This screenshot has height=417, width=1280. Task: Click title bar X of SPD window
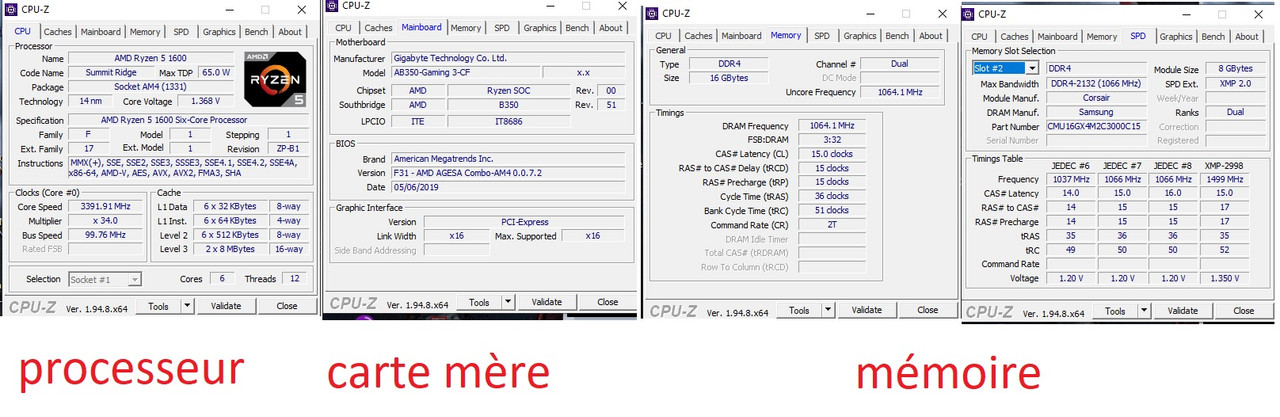[x=1258, y=14]
